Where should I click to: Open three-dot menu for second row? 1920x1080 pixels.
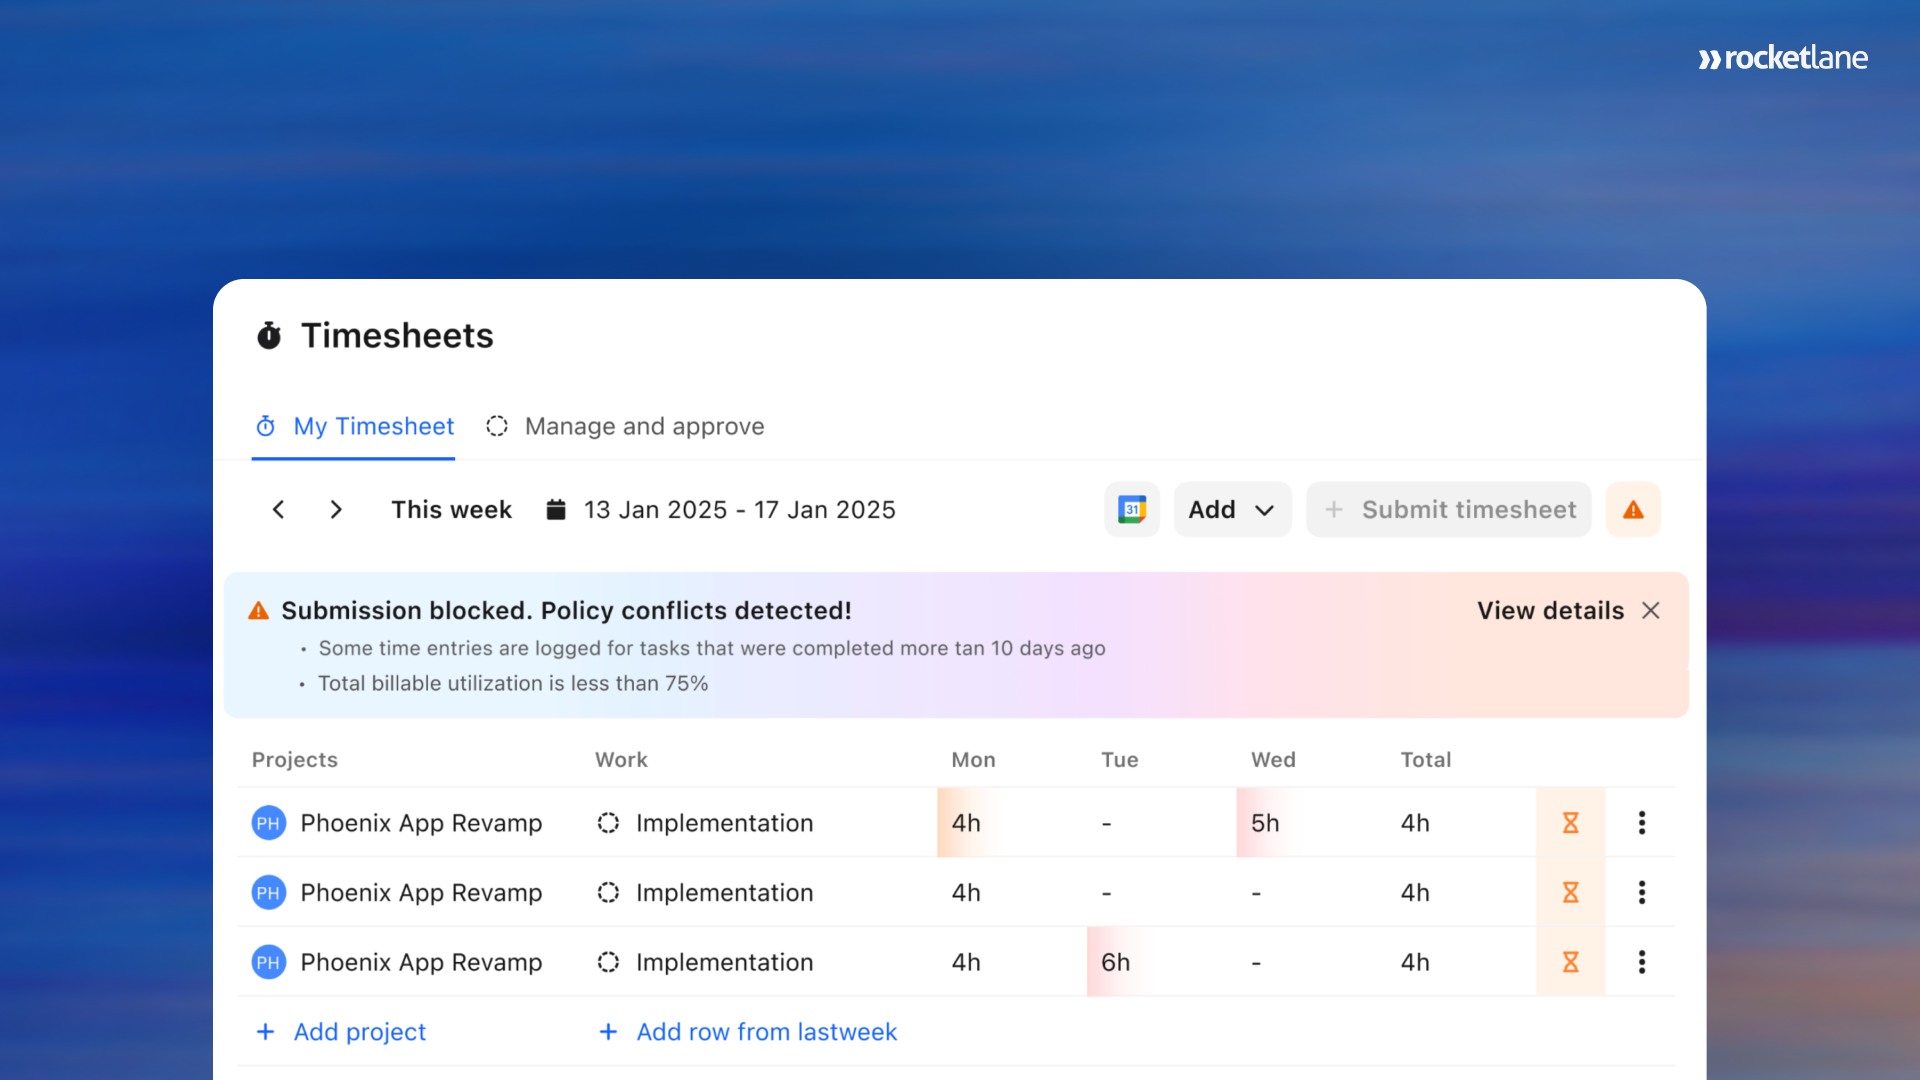coord(1641,892)
